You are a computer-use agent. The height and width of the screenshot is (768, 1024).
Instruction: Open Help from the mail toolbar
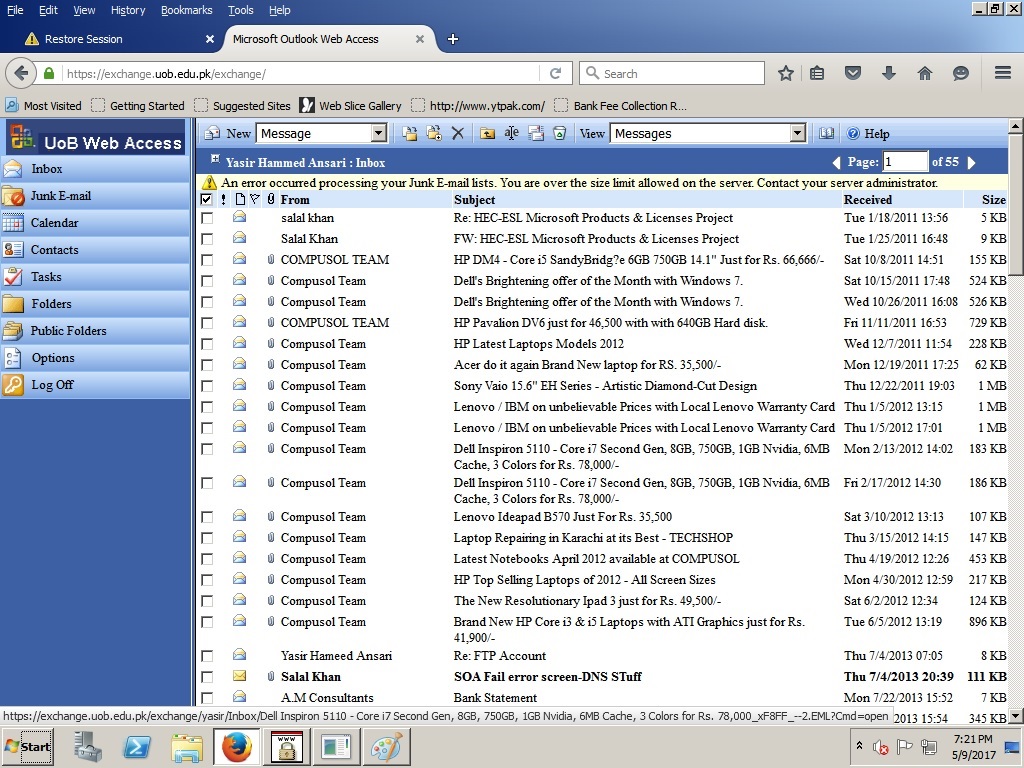click(869, 133)
